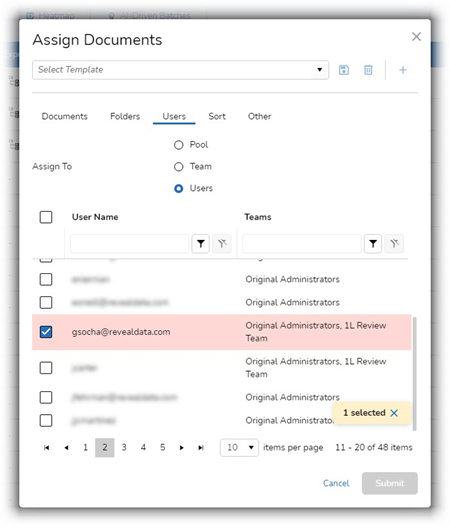Viewport: 450px width, 526px height.
Task: Click the gsocha@revealdata.com user name
Action: (121, 332)
